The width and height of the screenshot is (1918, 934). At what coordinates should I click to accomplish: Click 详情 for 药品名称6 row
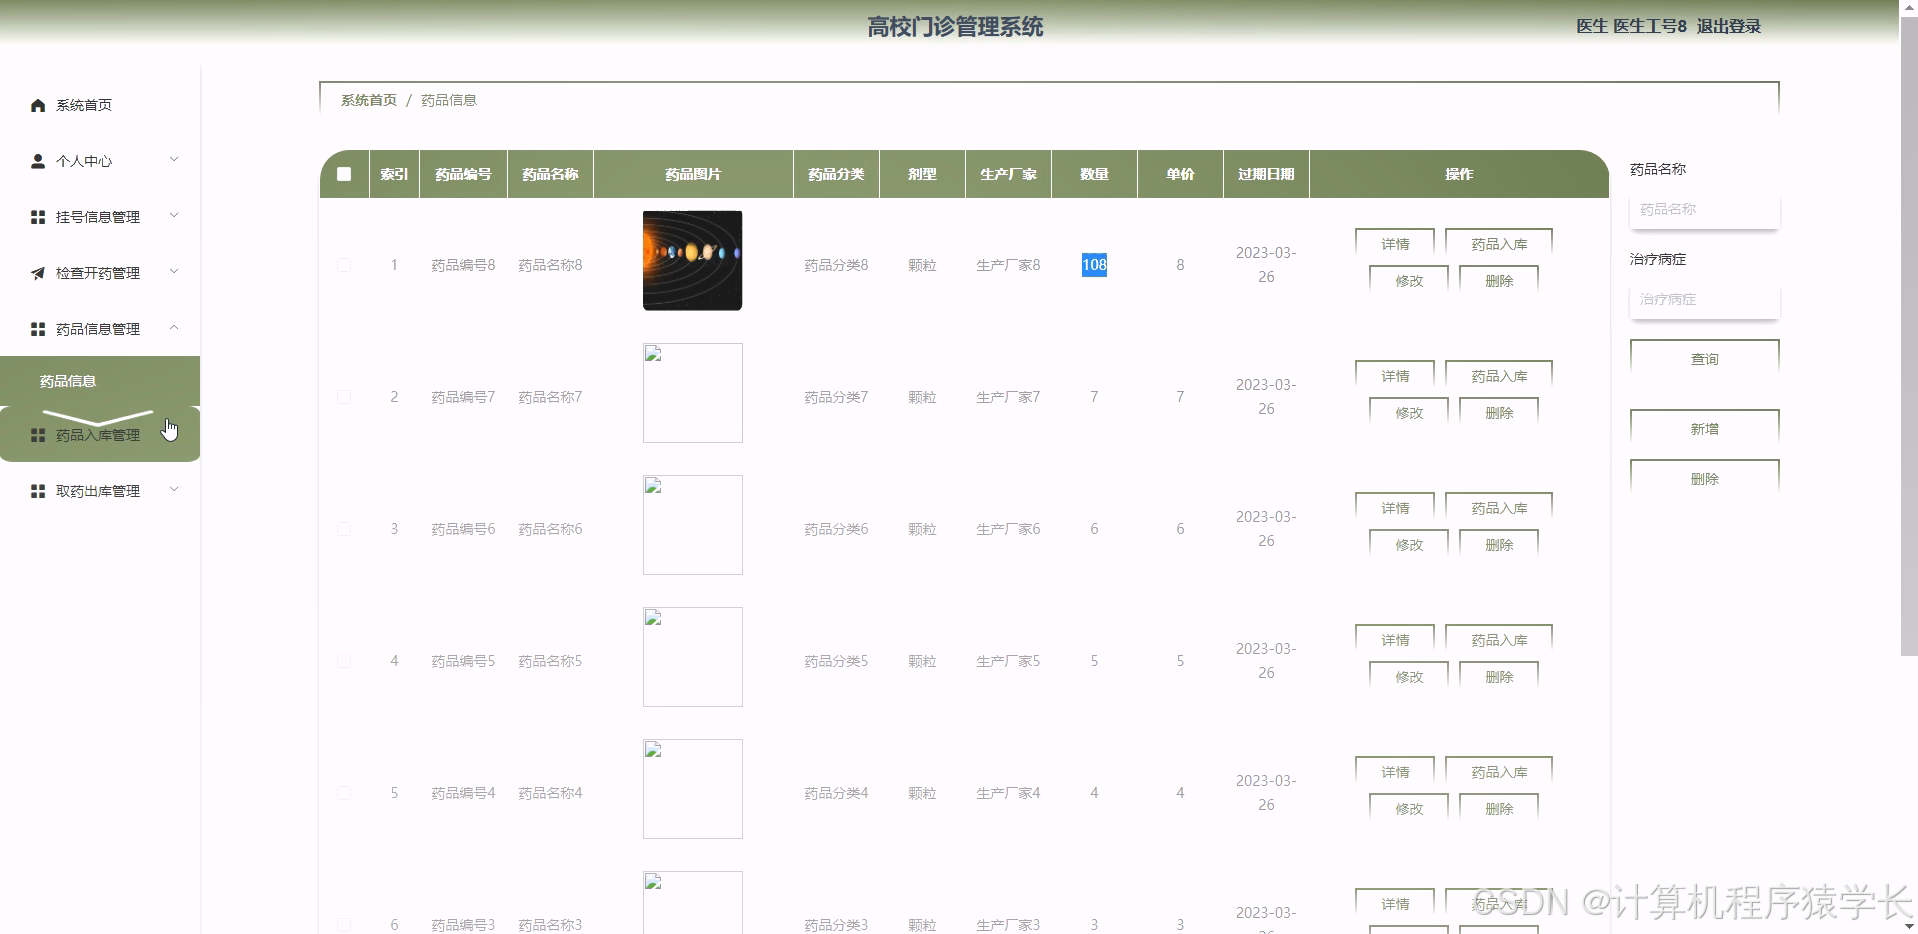[x=1395, y=508]
